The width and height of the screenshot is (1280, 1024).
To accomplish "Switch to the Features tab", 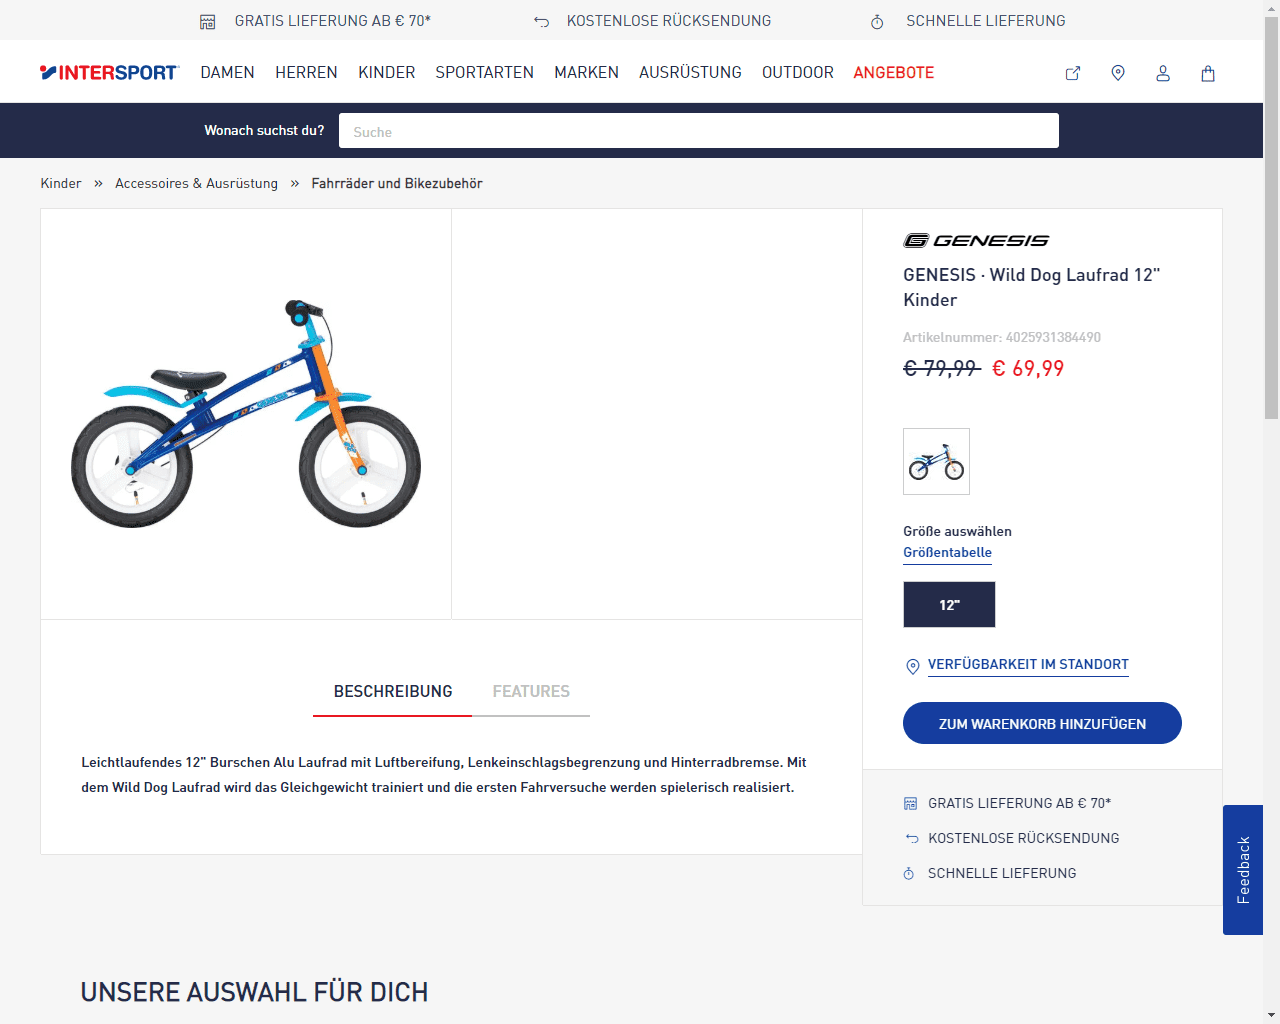I will point(531,691).
